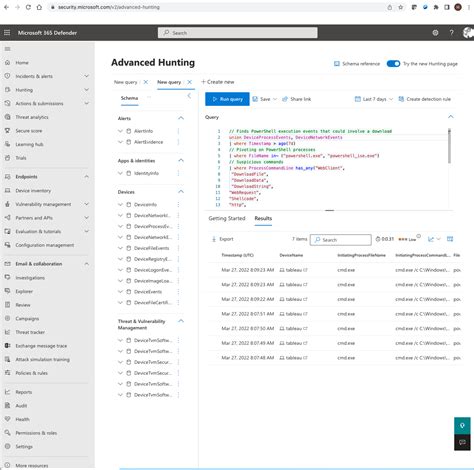Open Threat tracker in the sidebar
Screen dimensions: 474x470
[x=30, y=332]
